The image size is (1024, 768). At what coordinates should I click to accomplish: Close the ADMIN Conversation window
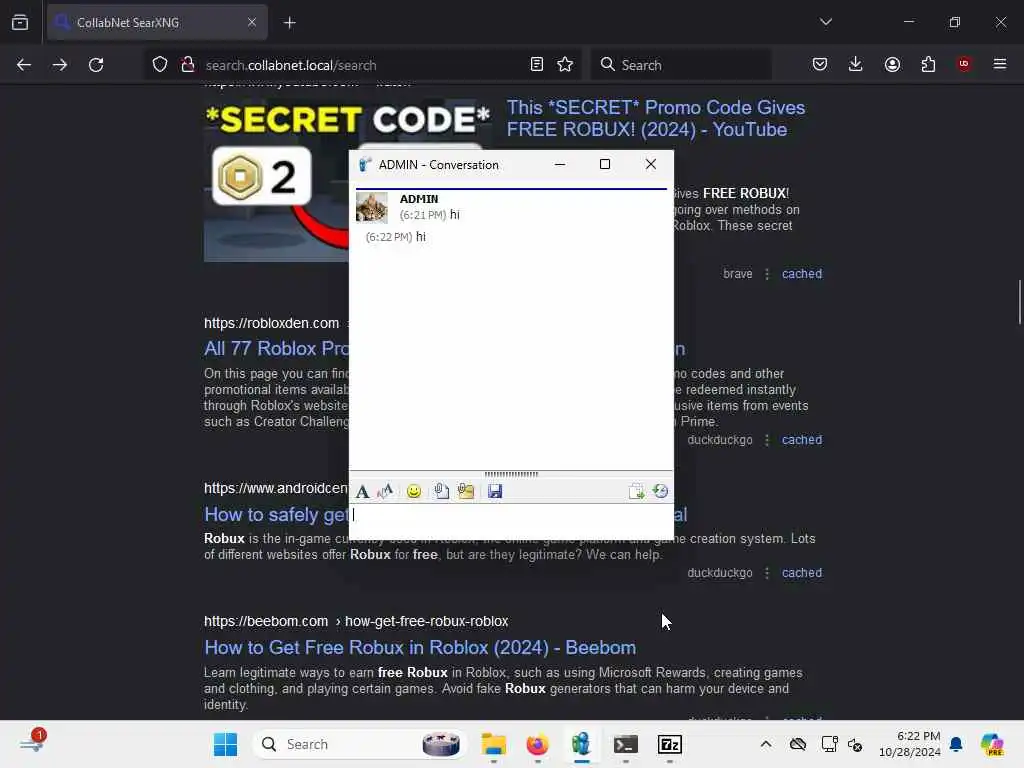(x=650, y=165)
